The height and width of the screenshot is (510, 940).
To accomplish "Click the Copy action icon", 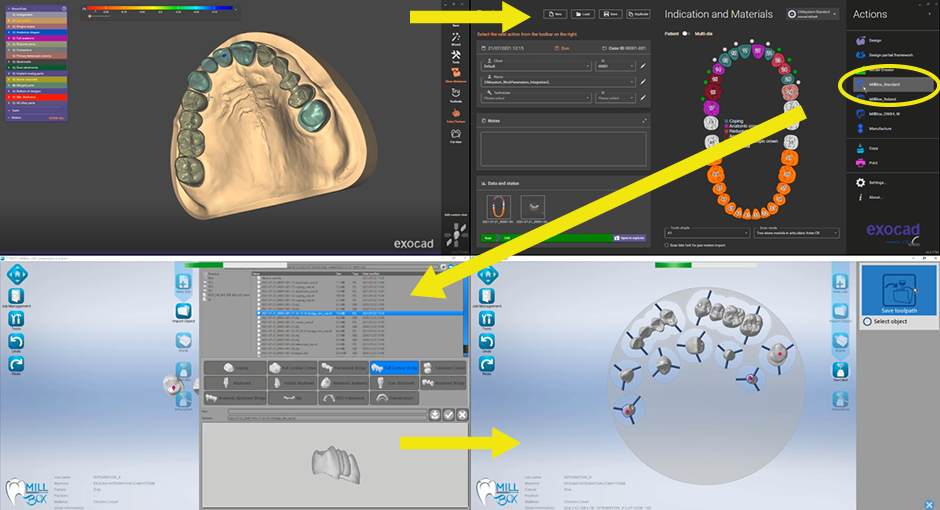I will tap(860, 148).
